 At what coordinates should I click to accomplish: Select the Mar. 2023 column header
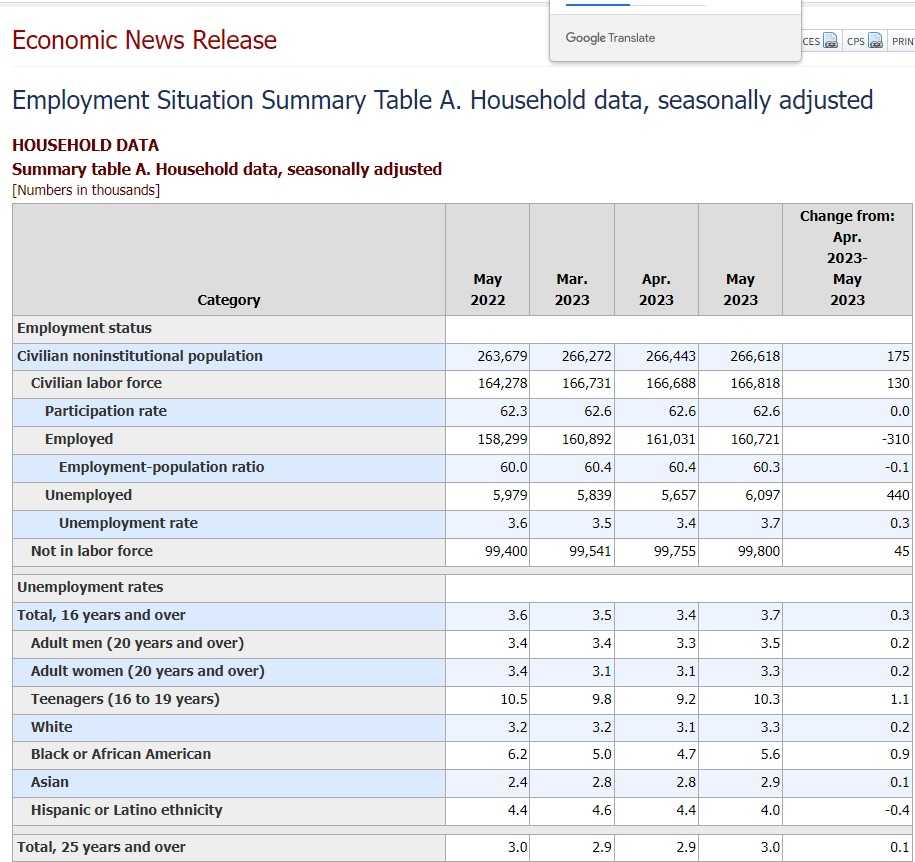(x=572, y=289)
